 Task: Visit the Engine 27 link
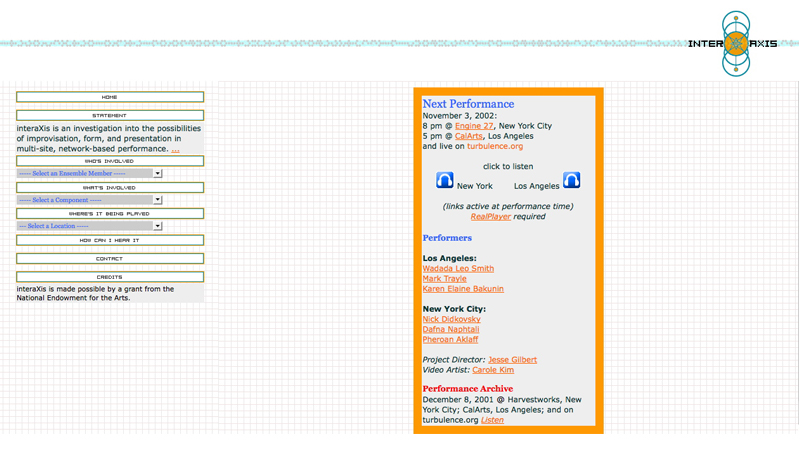pyautogui.click(x=474, y=126)
